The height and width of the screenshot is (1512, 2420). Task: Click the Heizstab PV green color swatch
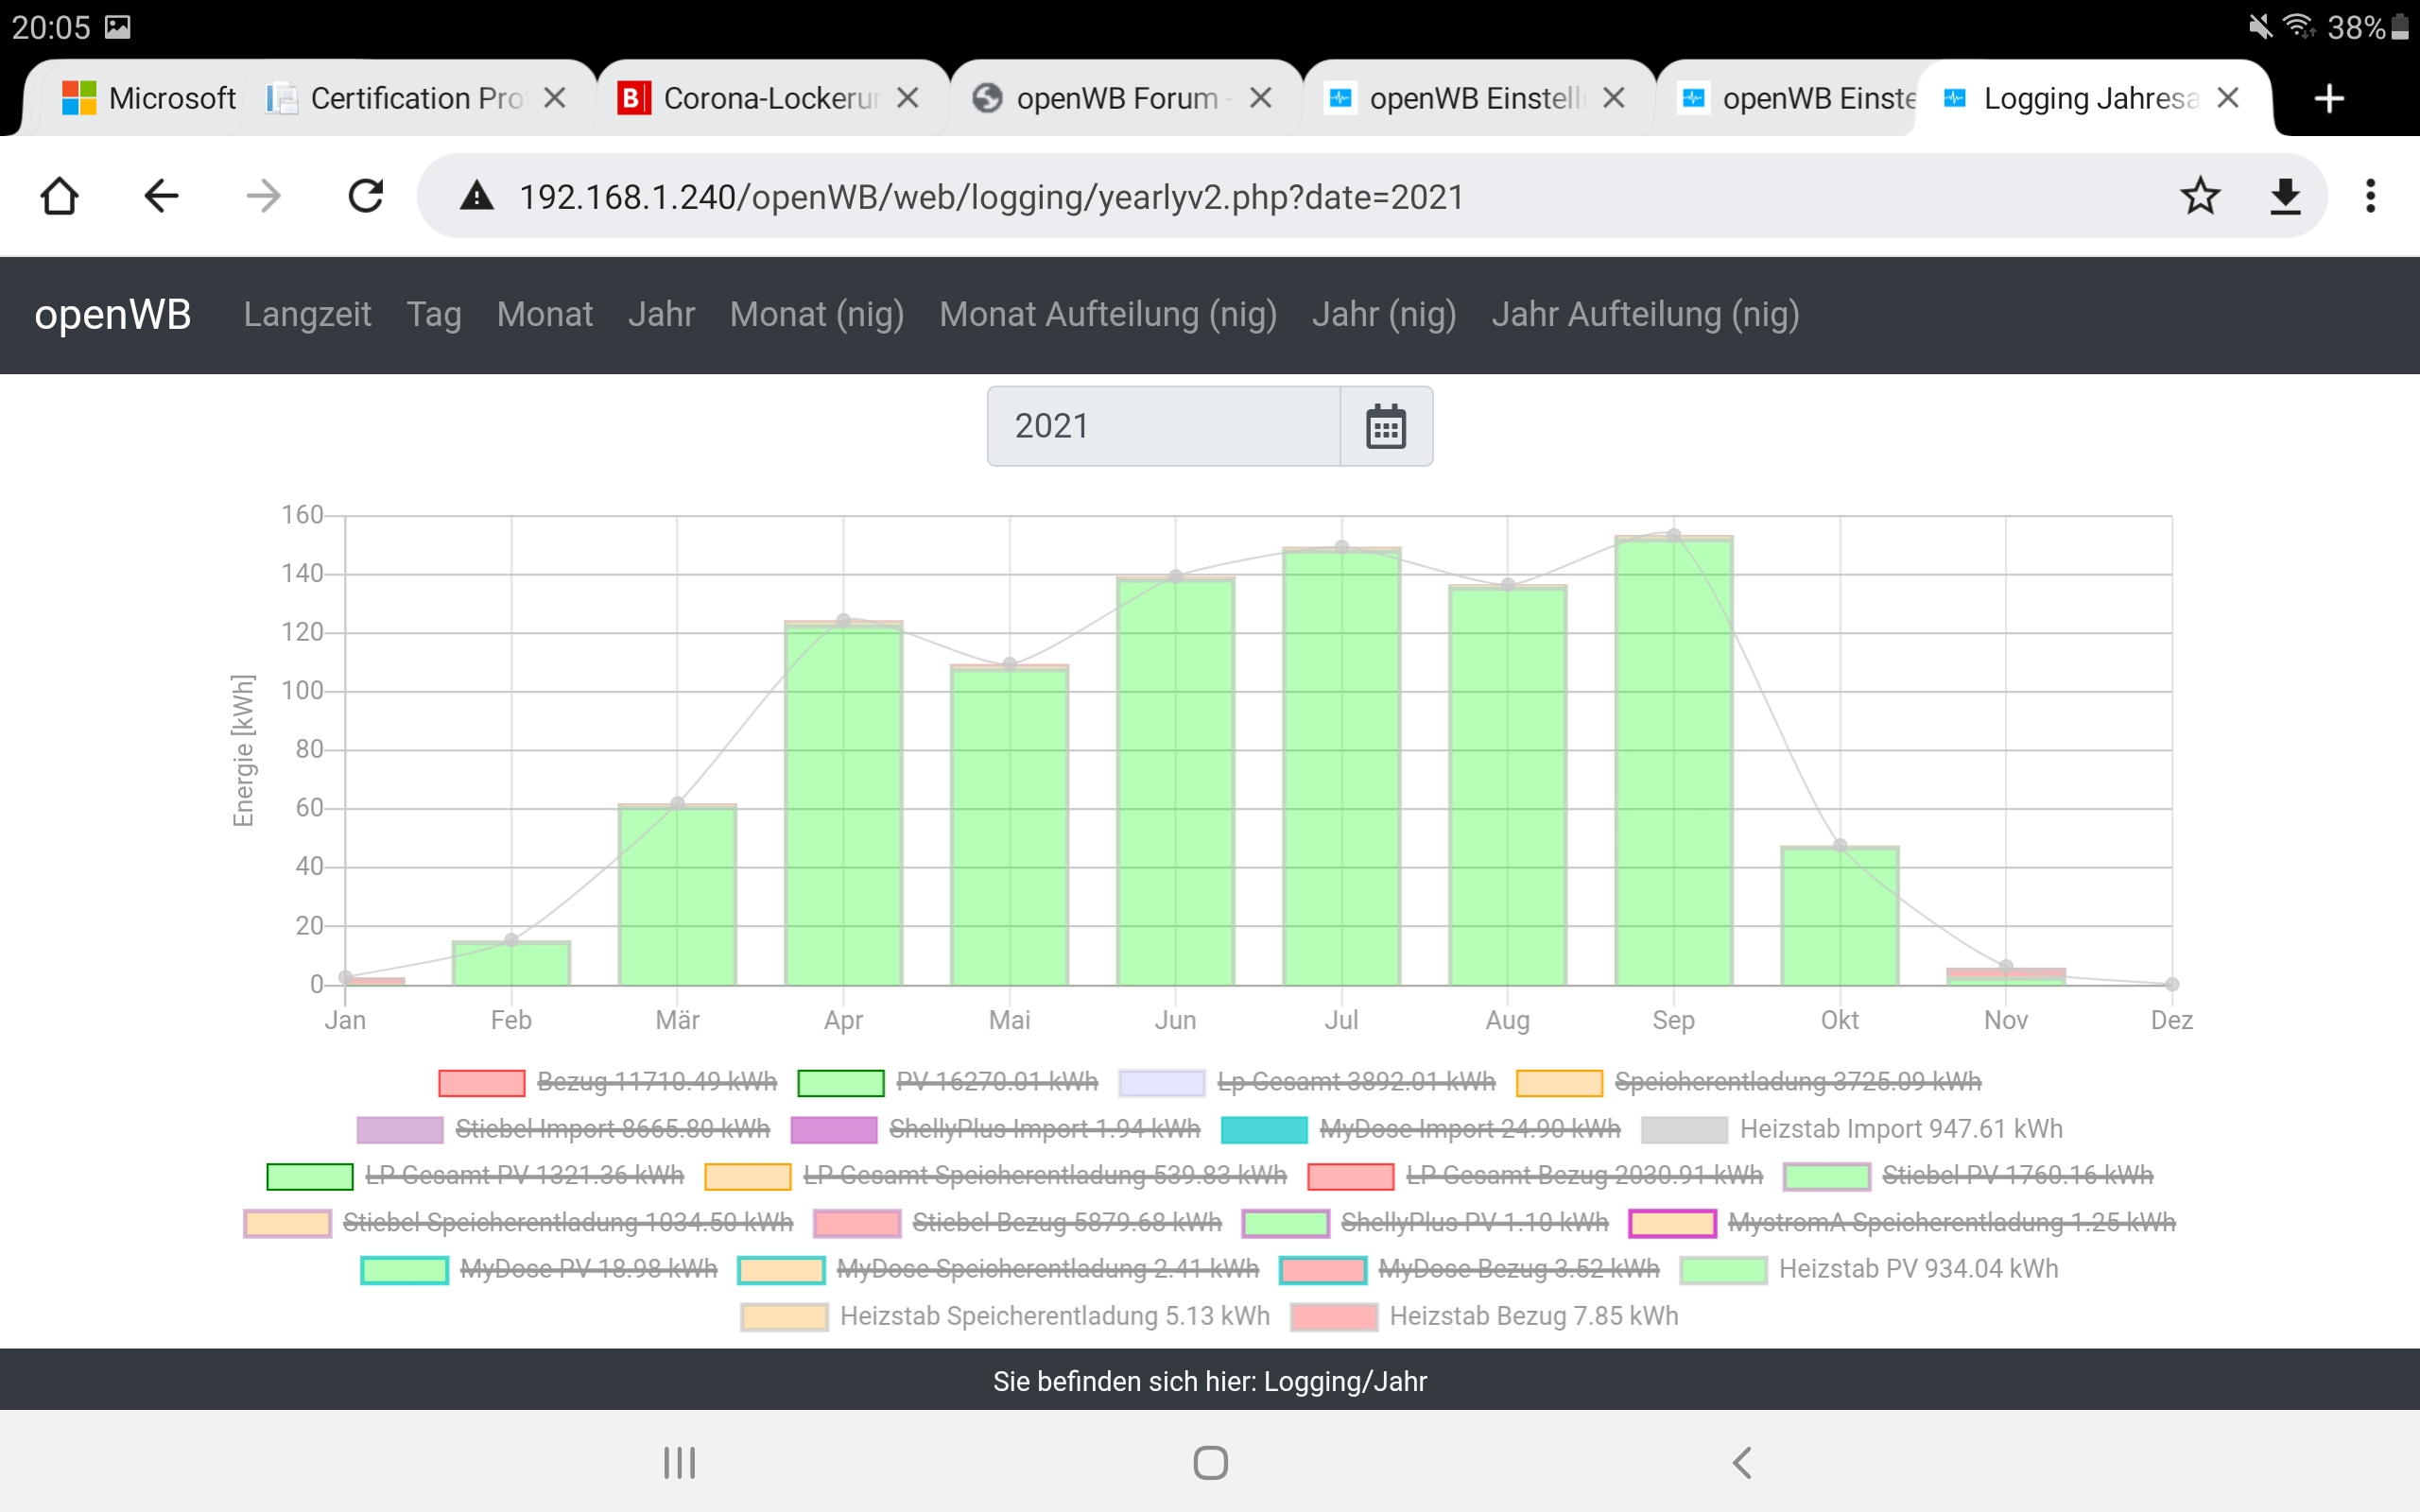point(1723,1270)
